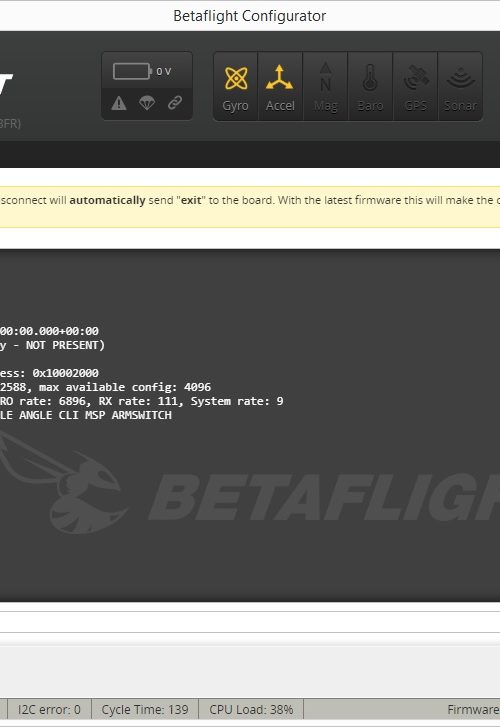Screen dimensions: 500x727
Task: Click the I2C error status item
Action: click(49, 709)
